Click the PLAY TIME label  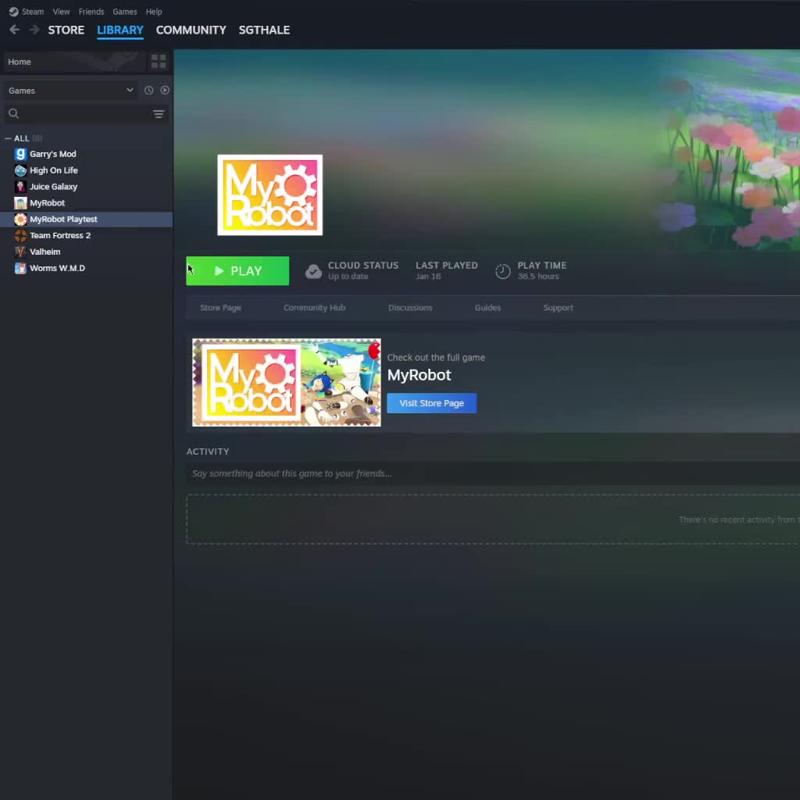click(542, 265)
